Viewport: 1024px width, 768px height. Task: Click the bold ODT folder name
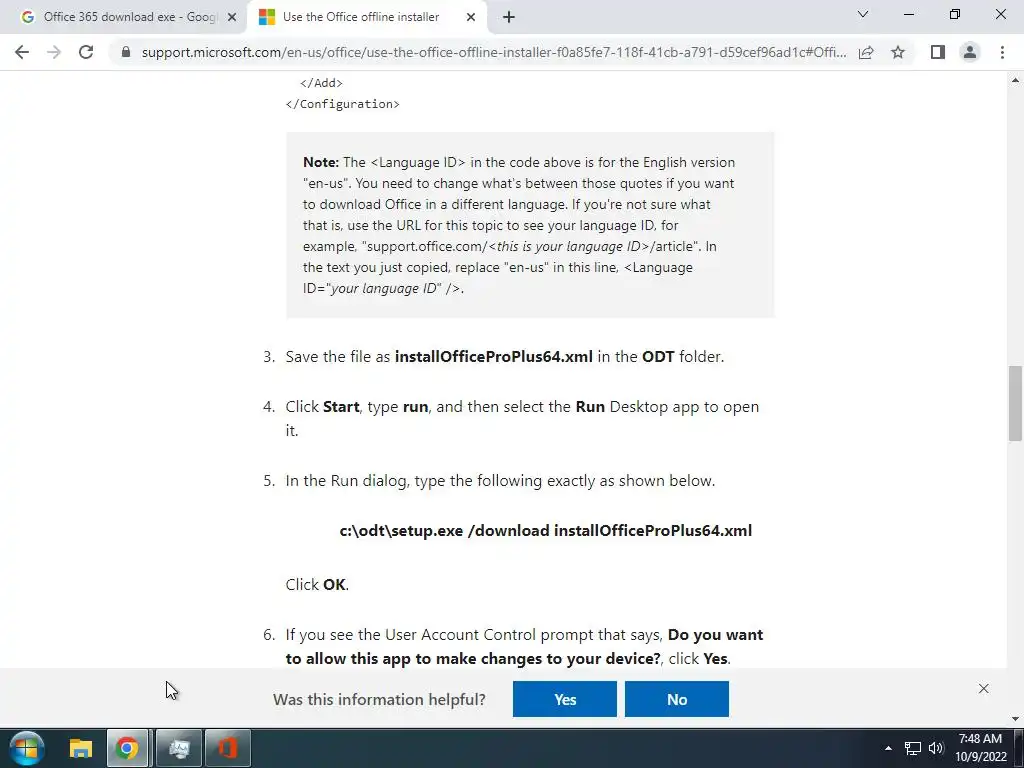click(x=658, y=357)
